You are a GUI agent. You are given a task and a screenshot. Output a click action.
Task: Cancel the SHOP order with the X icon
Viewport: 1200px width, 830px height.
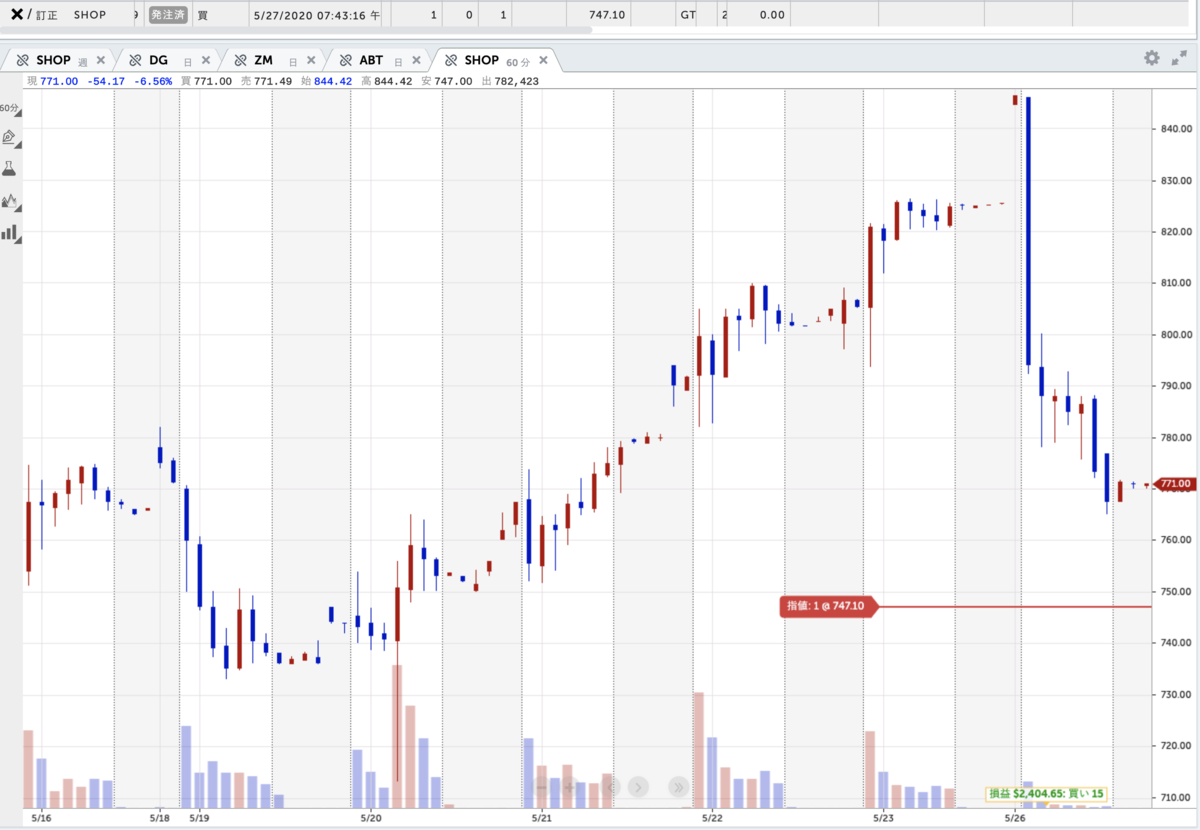point(17,15)
